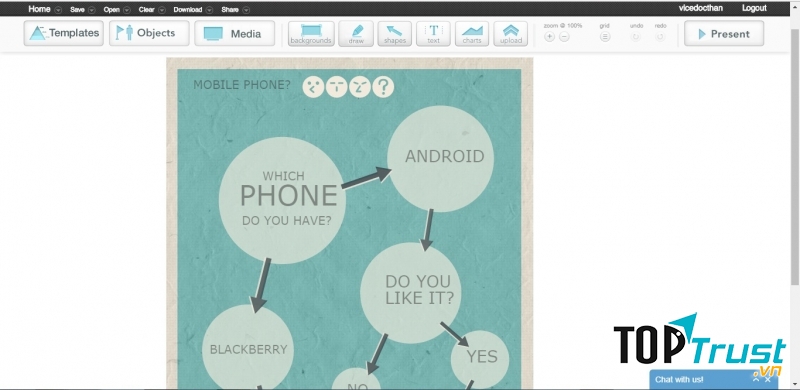The height and width of the screenshot is (390, 800).
Task: Select the question mark circle icon
Action: (x=383, y=87)
